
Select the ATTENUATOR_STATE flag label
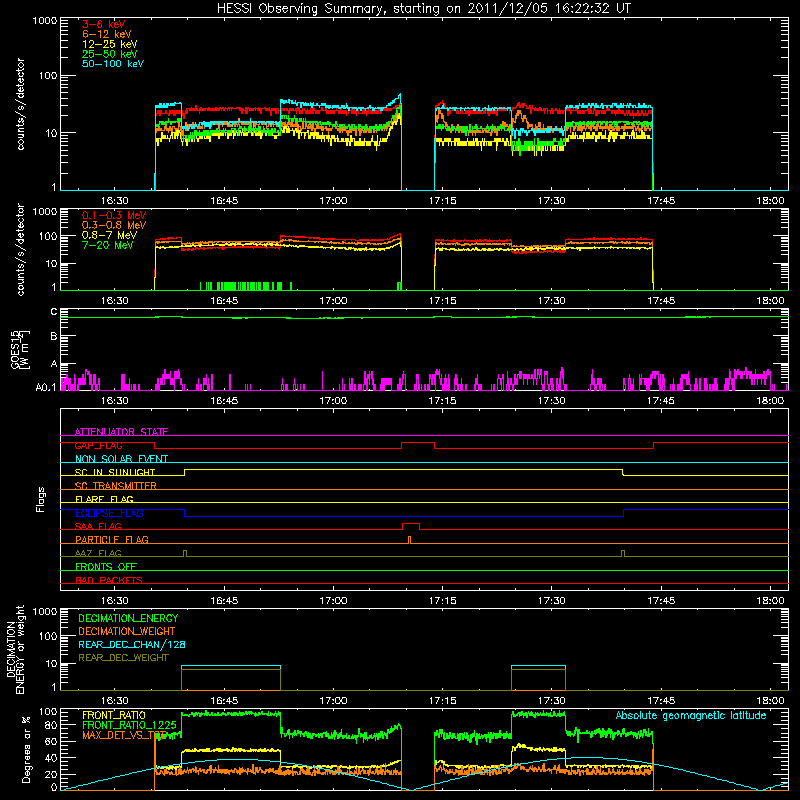click(121, 432)
